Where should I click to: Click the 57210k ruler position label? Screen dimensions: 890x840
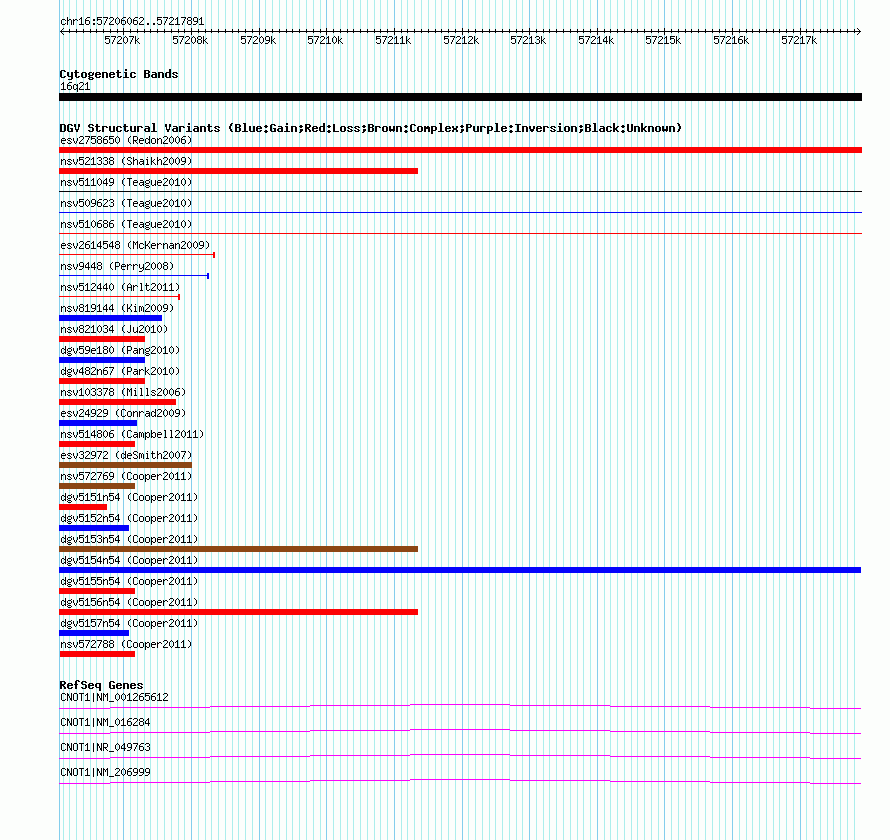[x=325, y=40]
